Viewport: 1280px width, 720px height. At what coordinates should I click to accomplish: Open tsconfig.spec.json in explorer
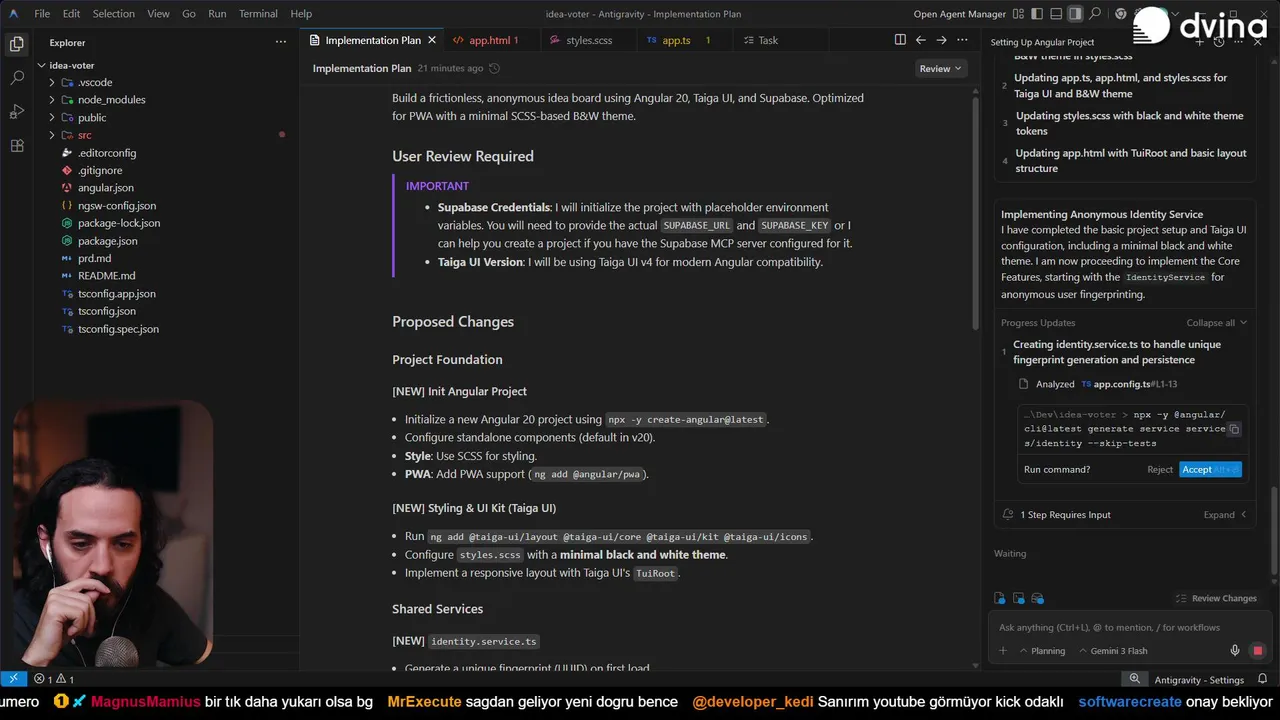[118, 329]
